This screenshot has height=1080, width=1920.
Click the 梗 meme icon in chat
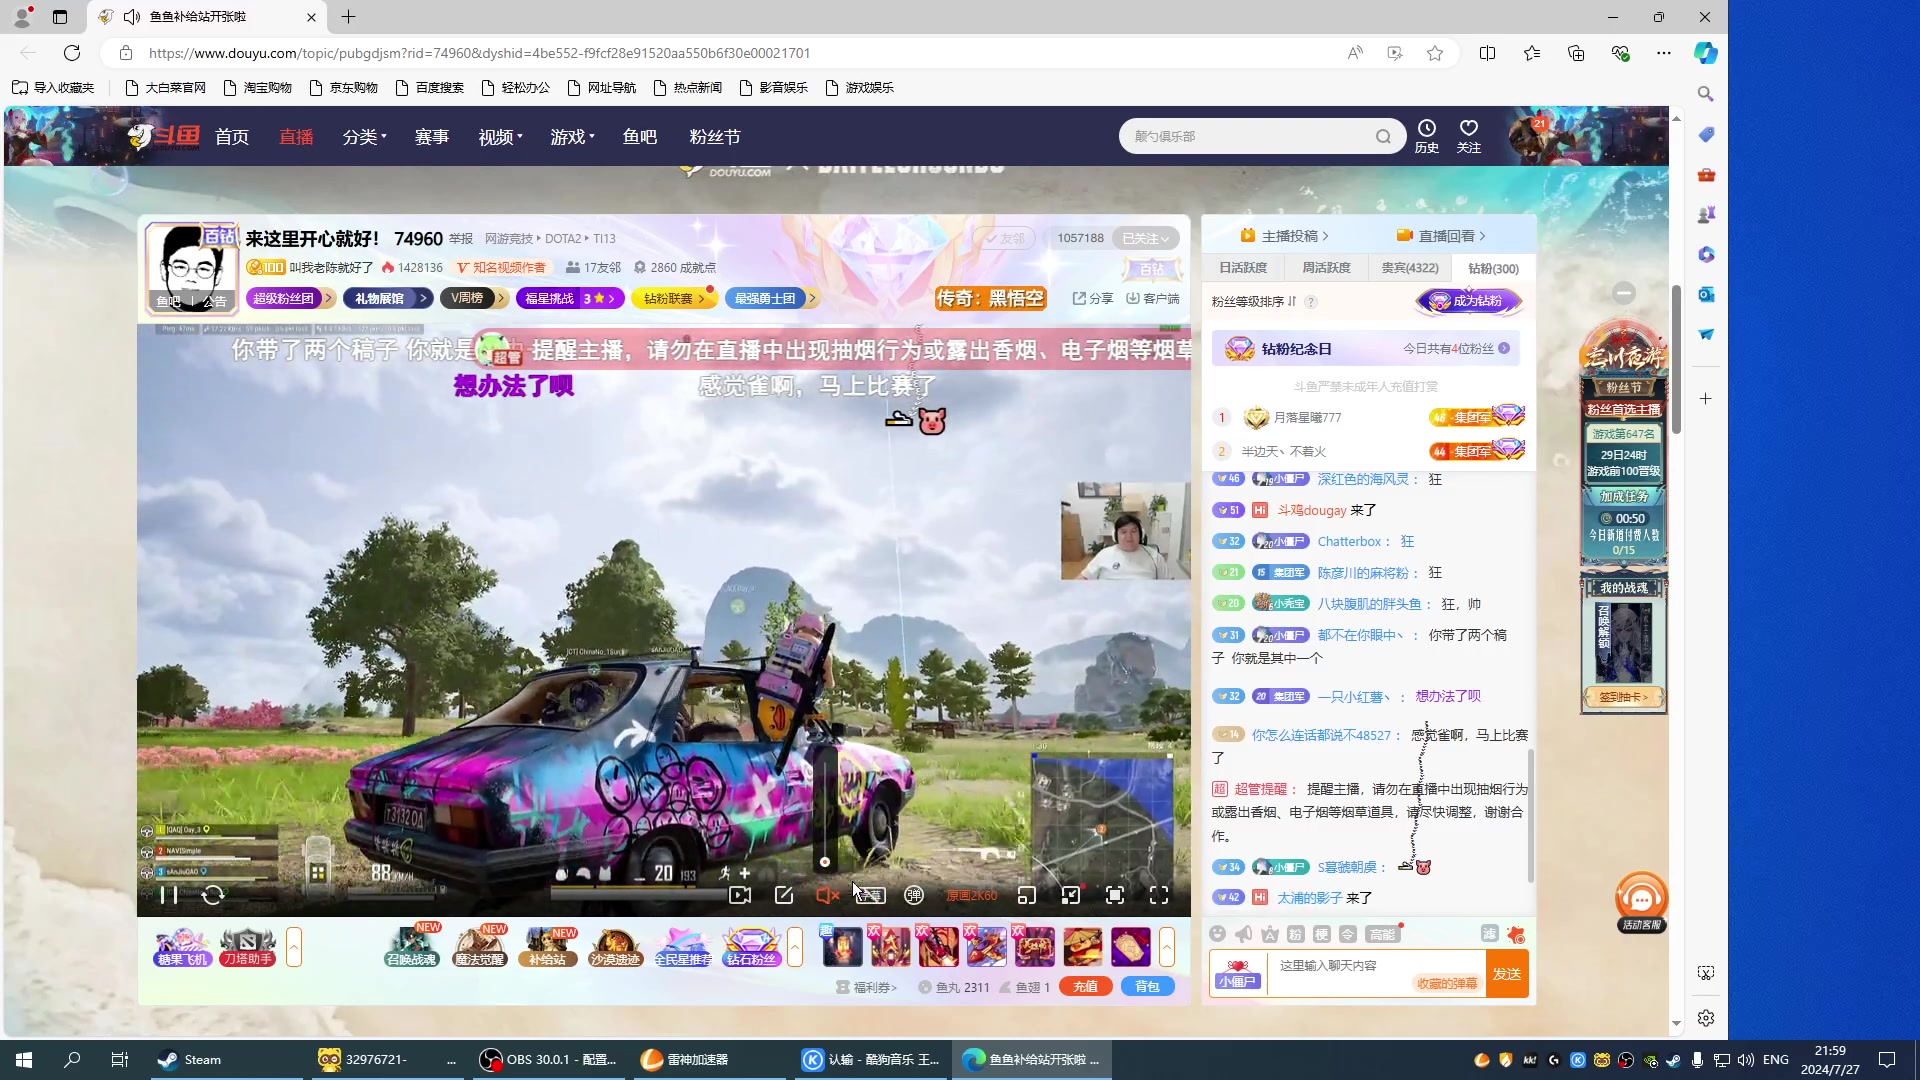1322,934
